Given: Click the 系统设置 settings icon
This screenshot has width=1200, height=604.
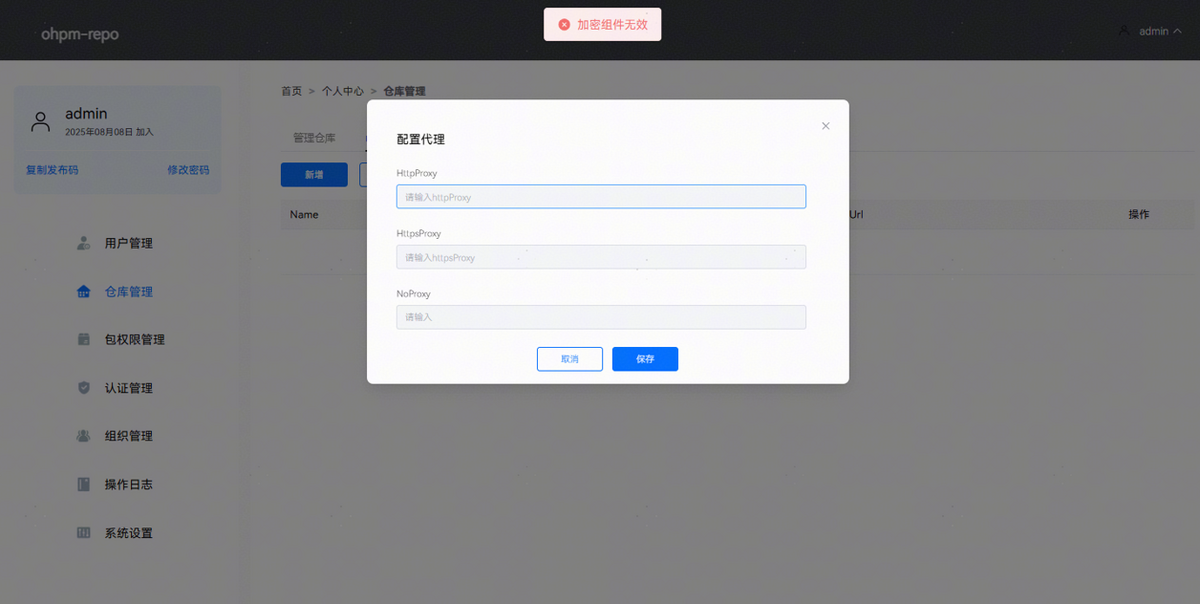Looking at the screenshot, I should coord(84,533).
